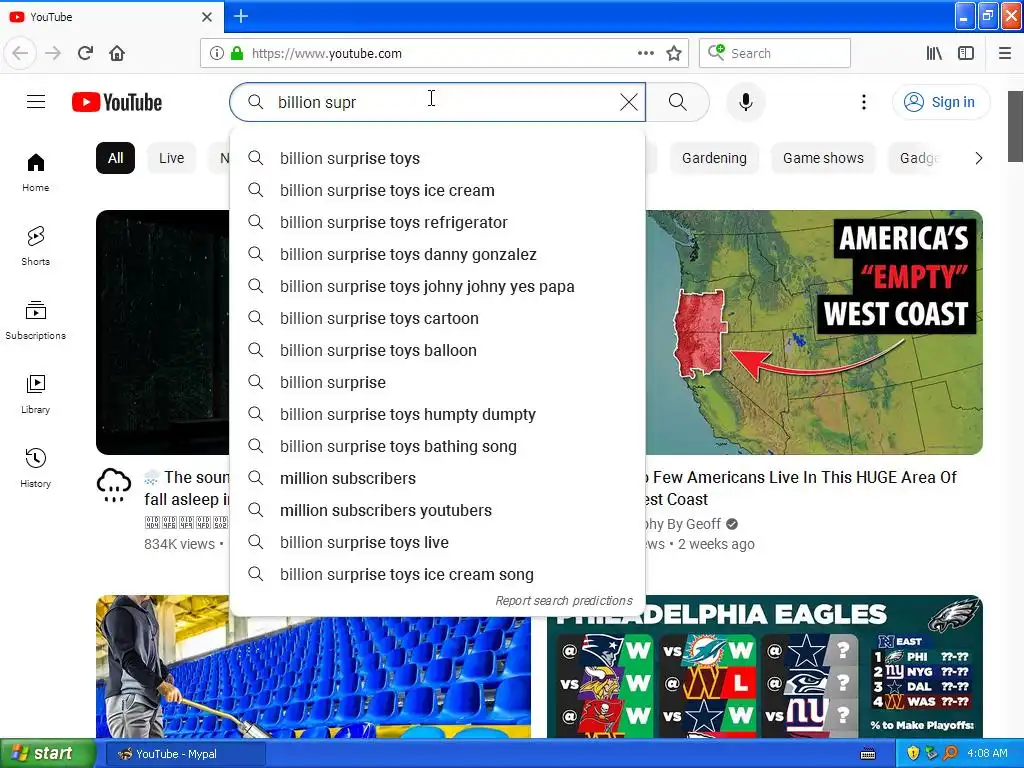Choose suggestion 'billion surprise toys'

click(x=438, y=158)
